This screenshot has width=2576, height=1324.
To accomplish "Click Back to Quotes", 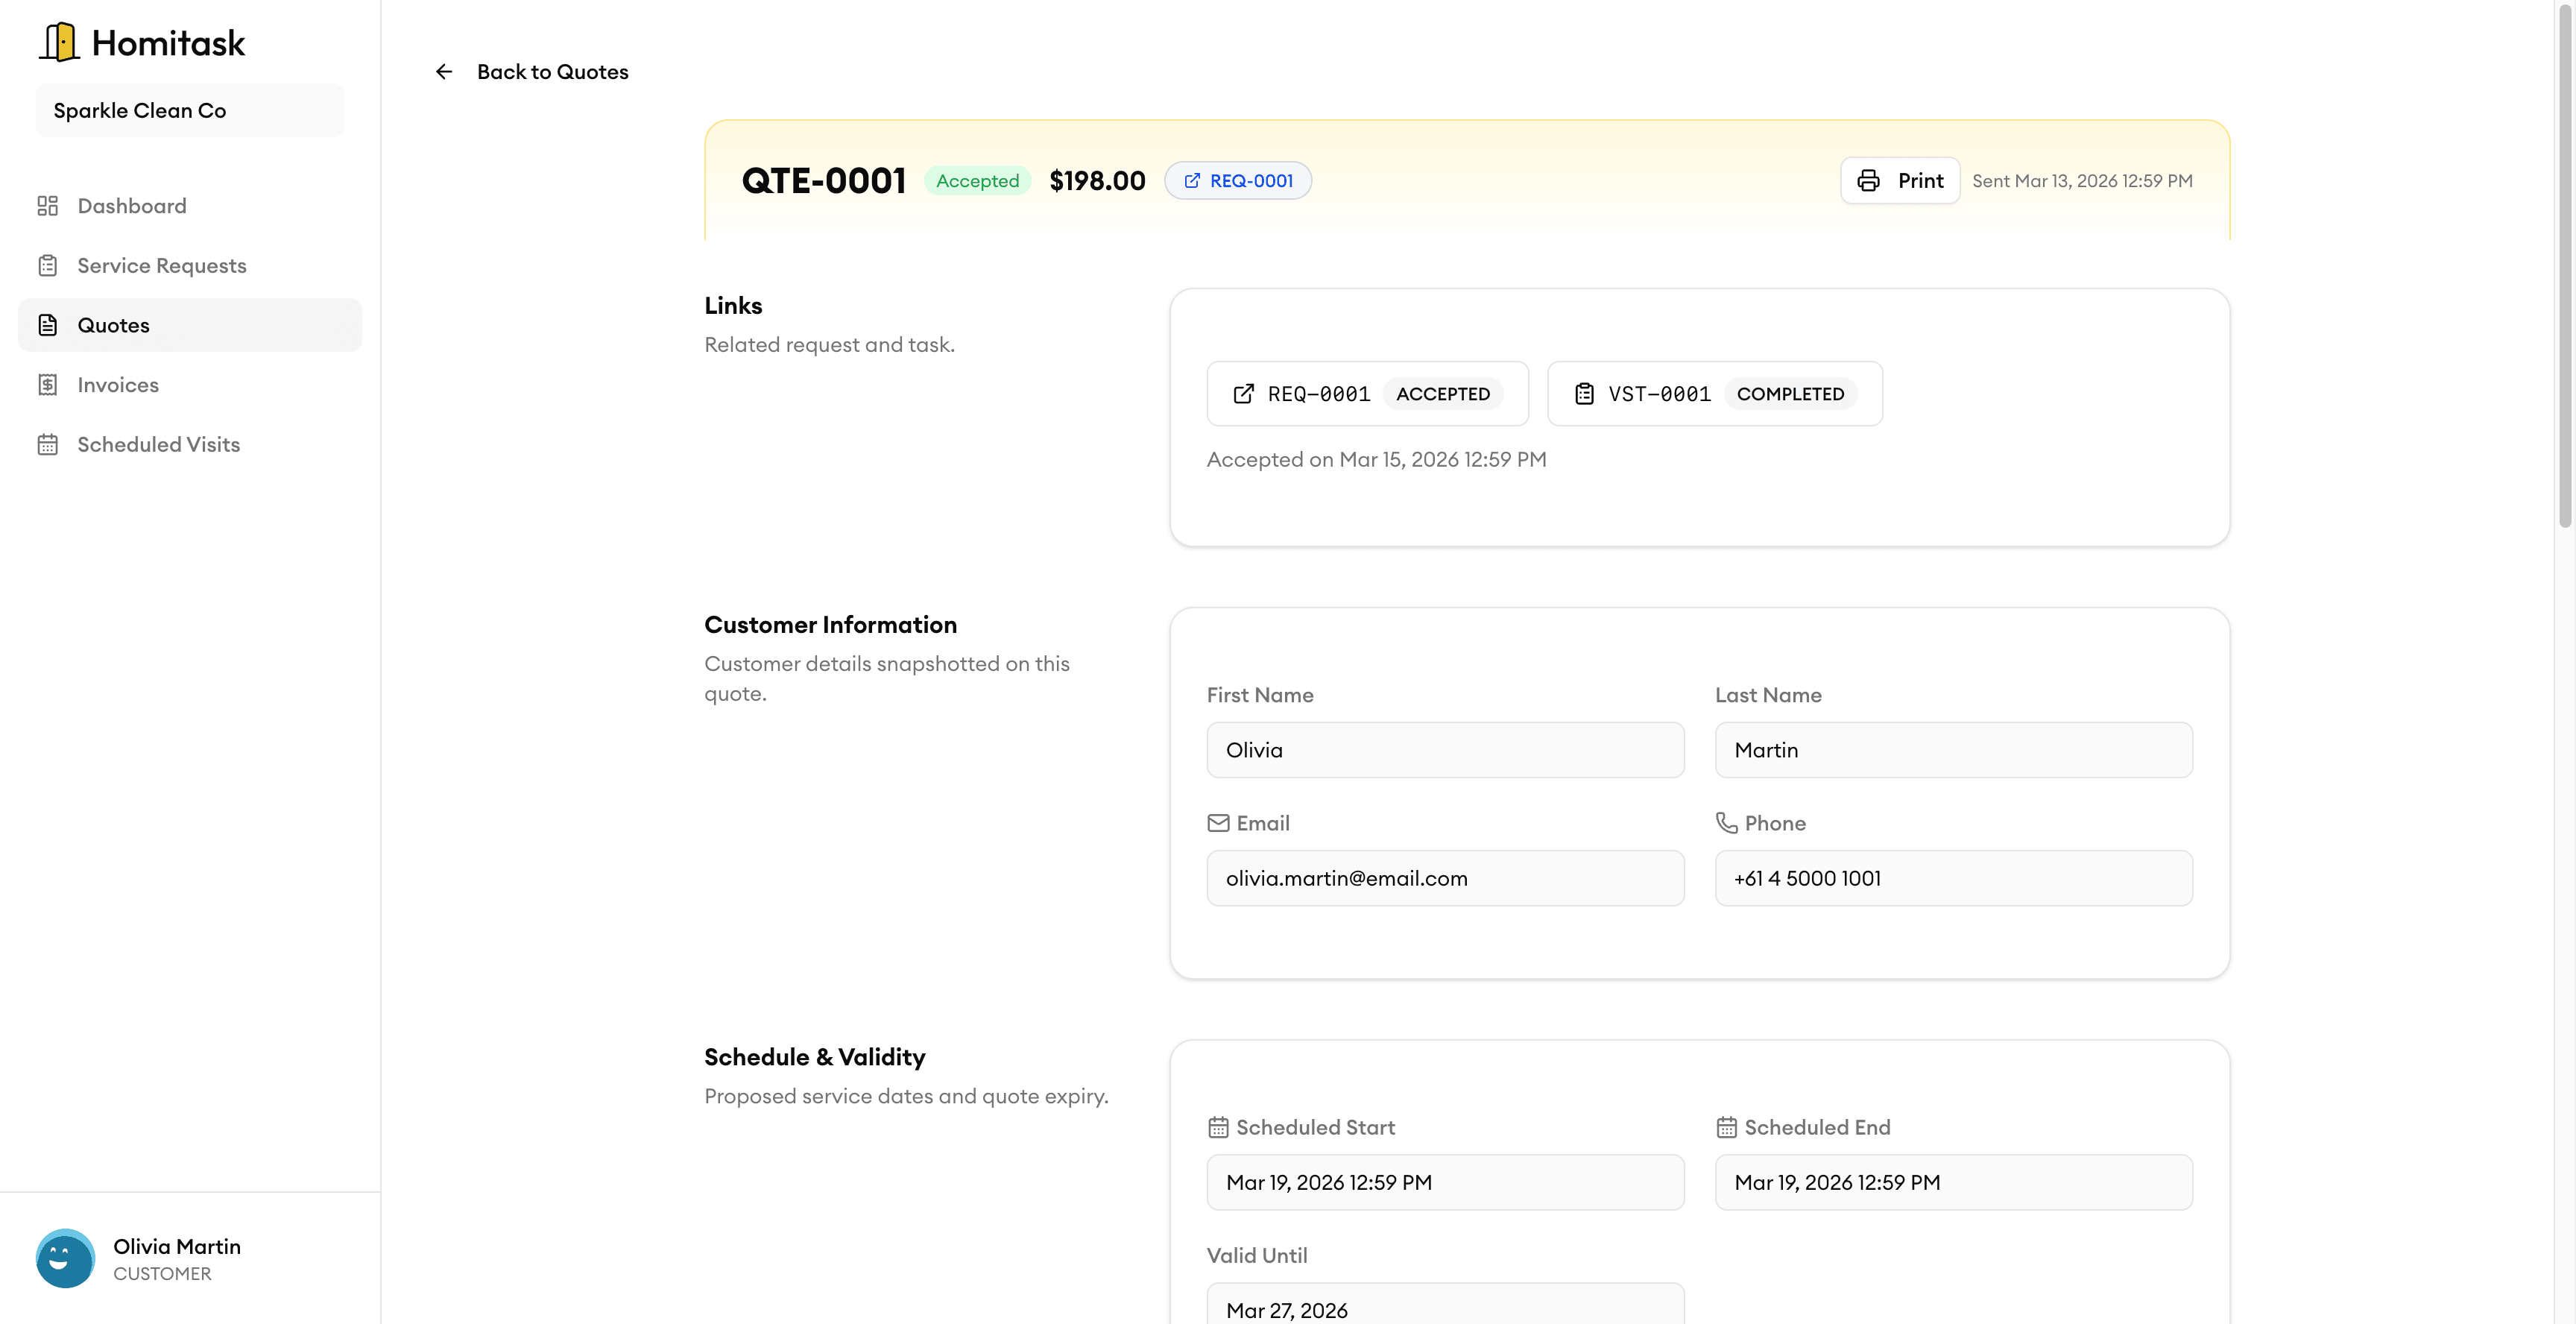I will tap(552, 71).
